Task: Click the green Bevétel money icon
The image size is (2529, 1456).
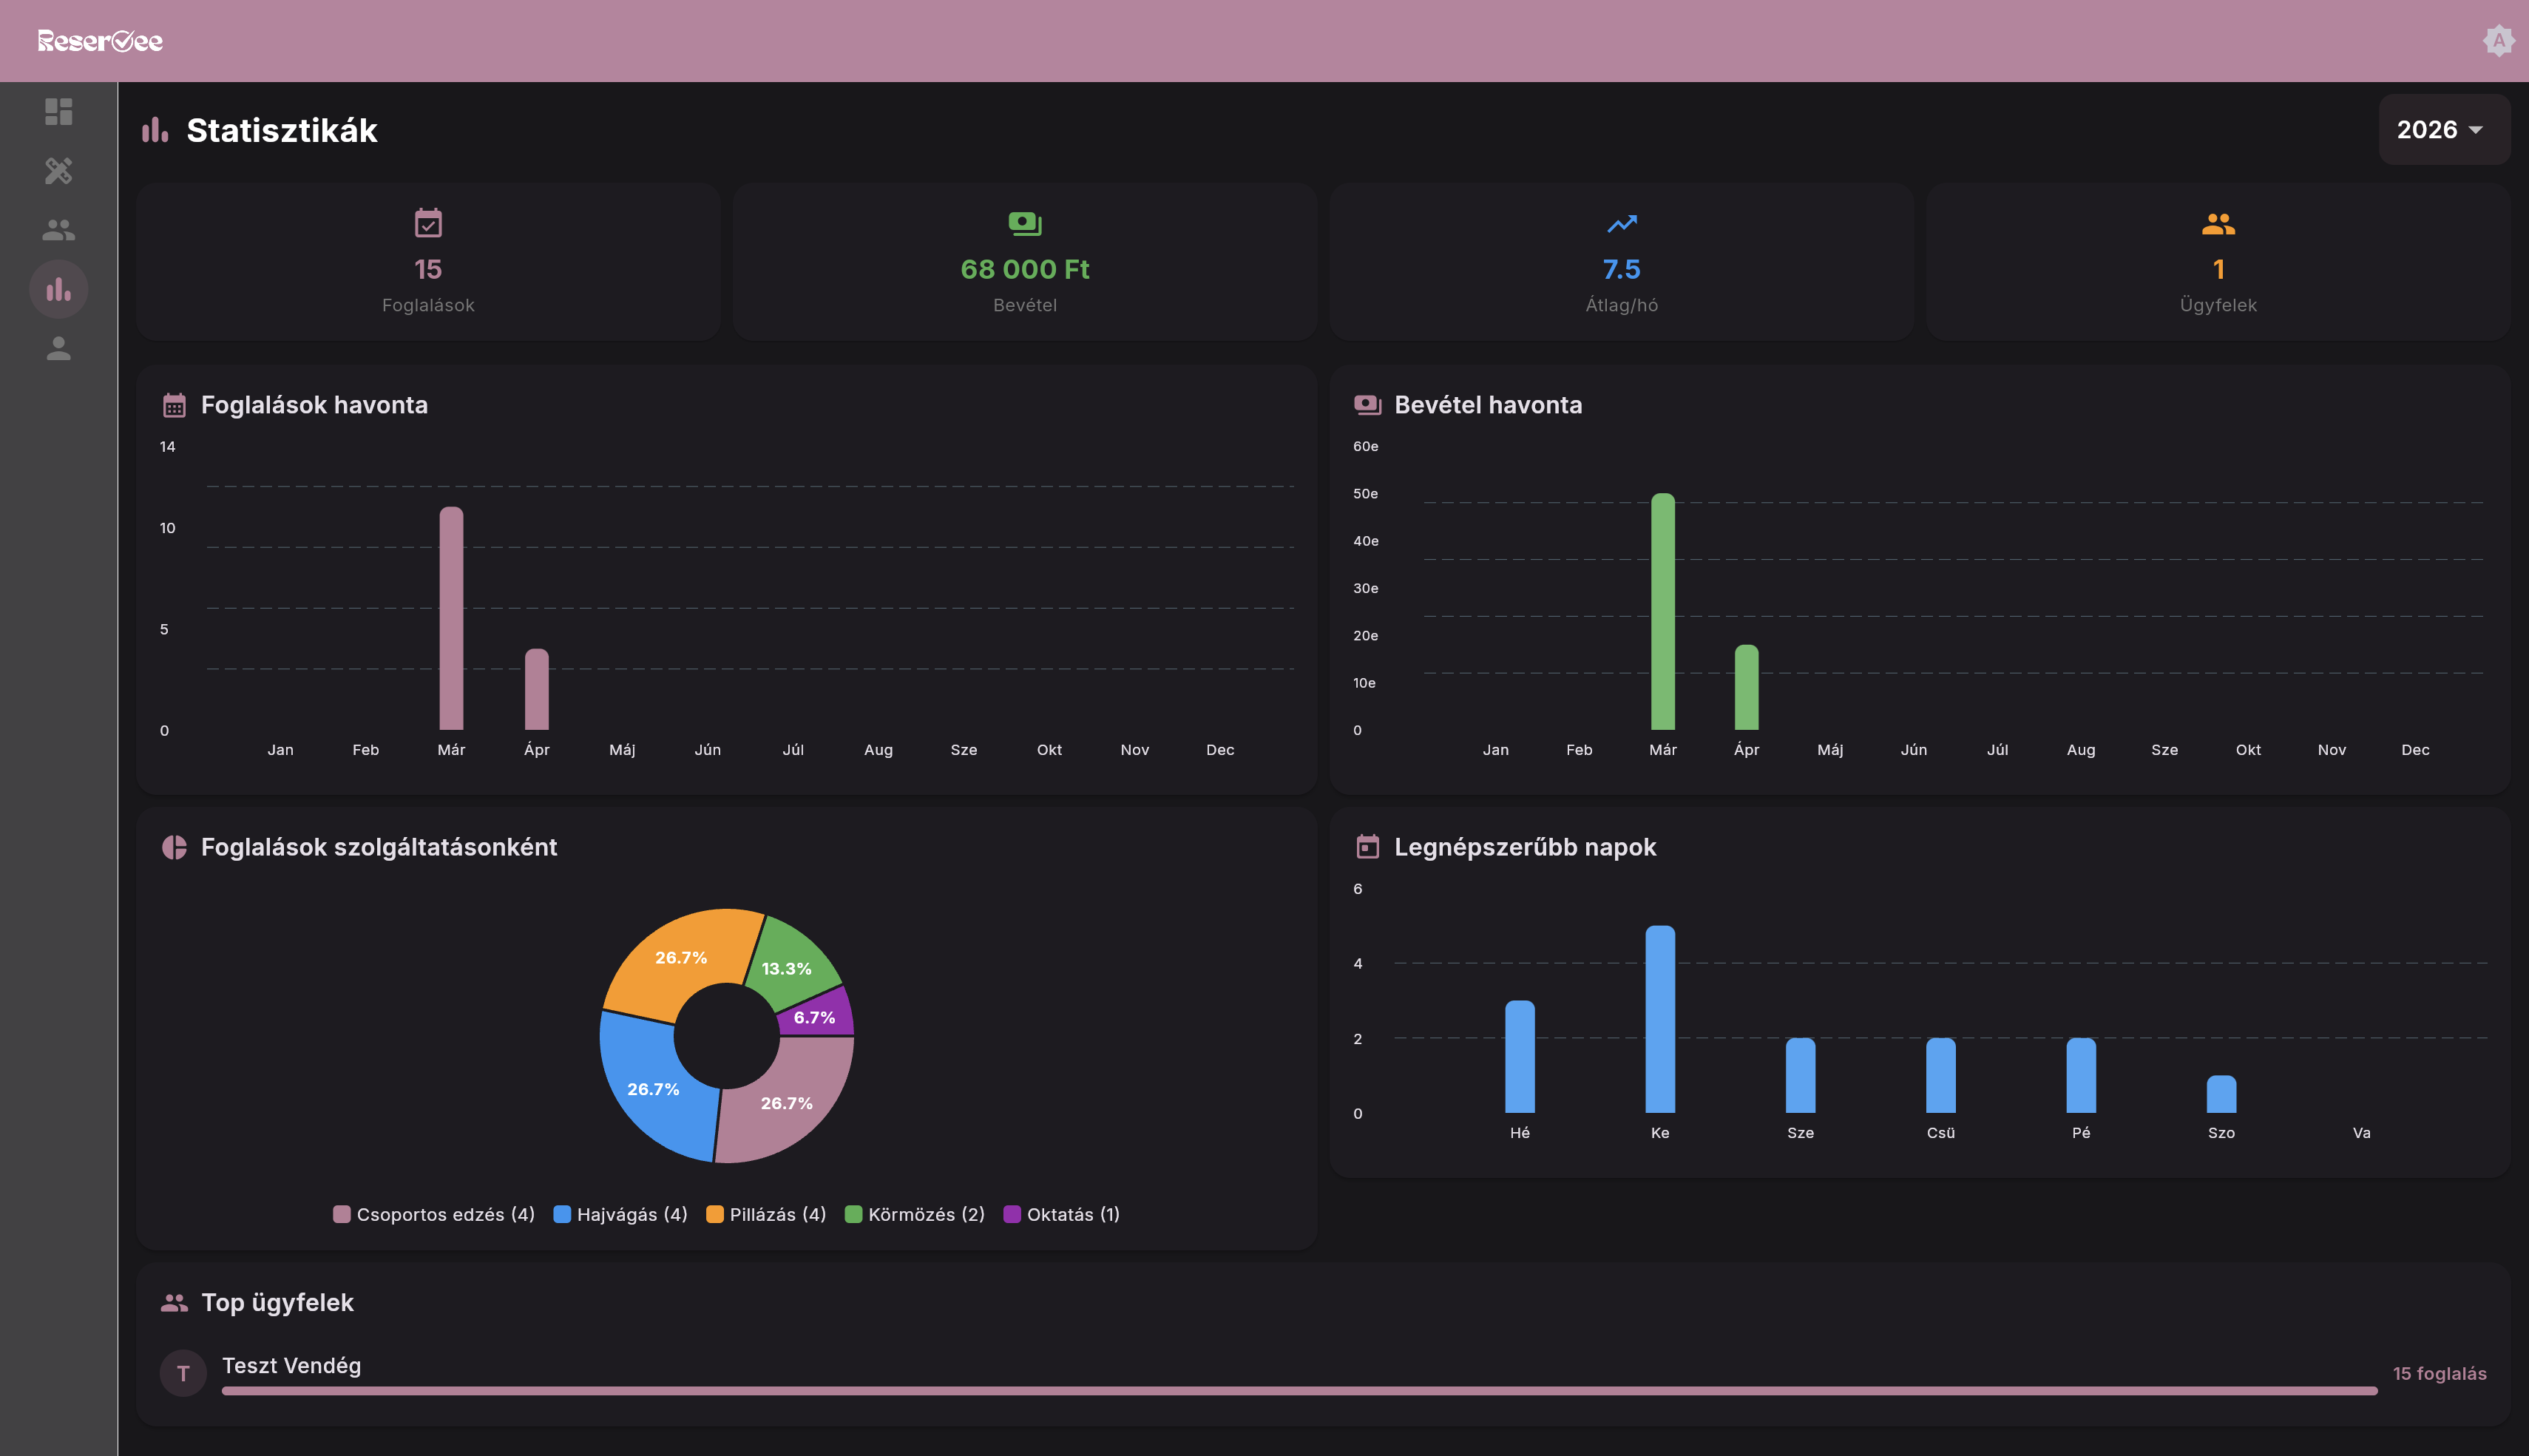Action: [x=1024, y=223]
